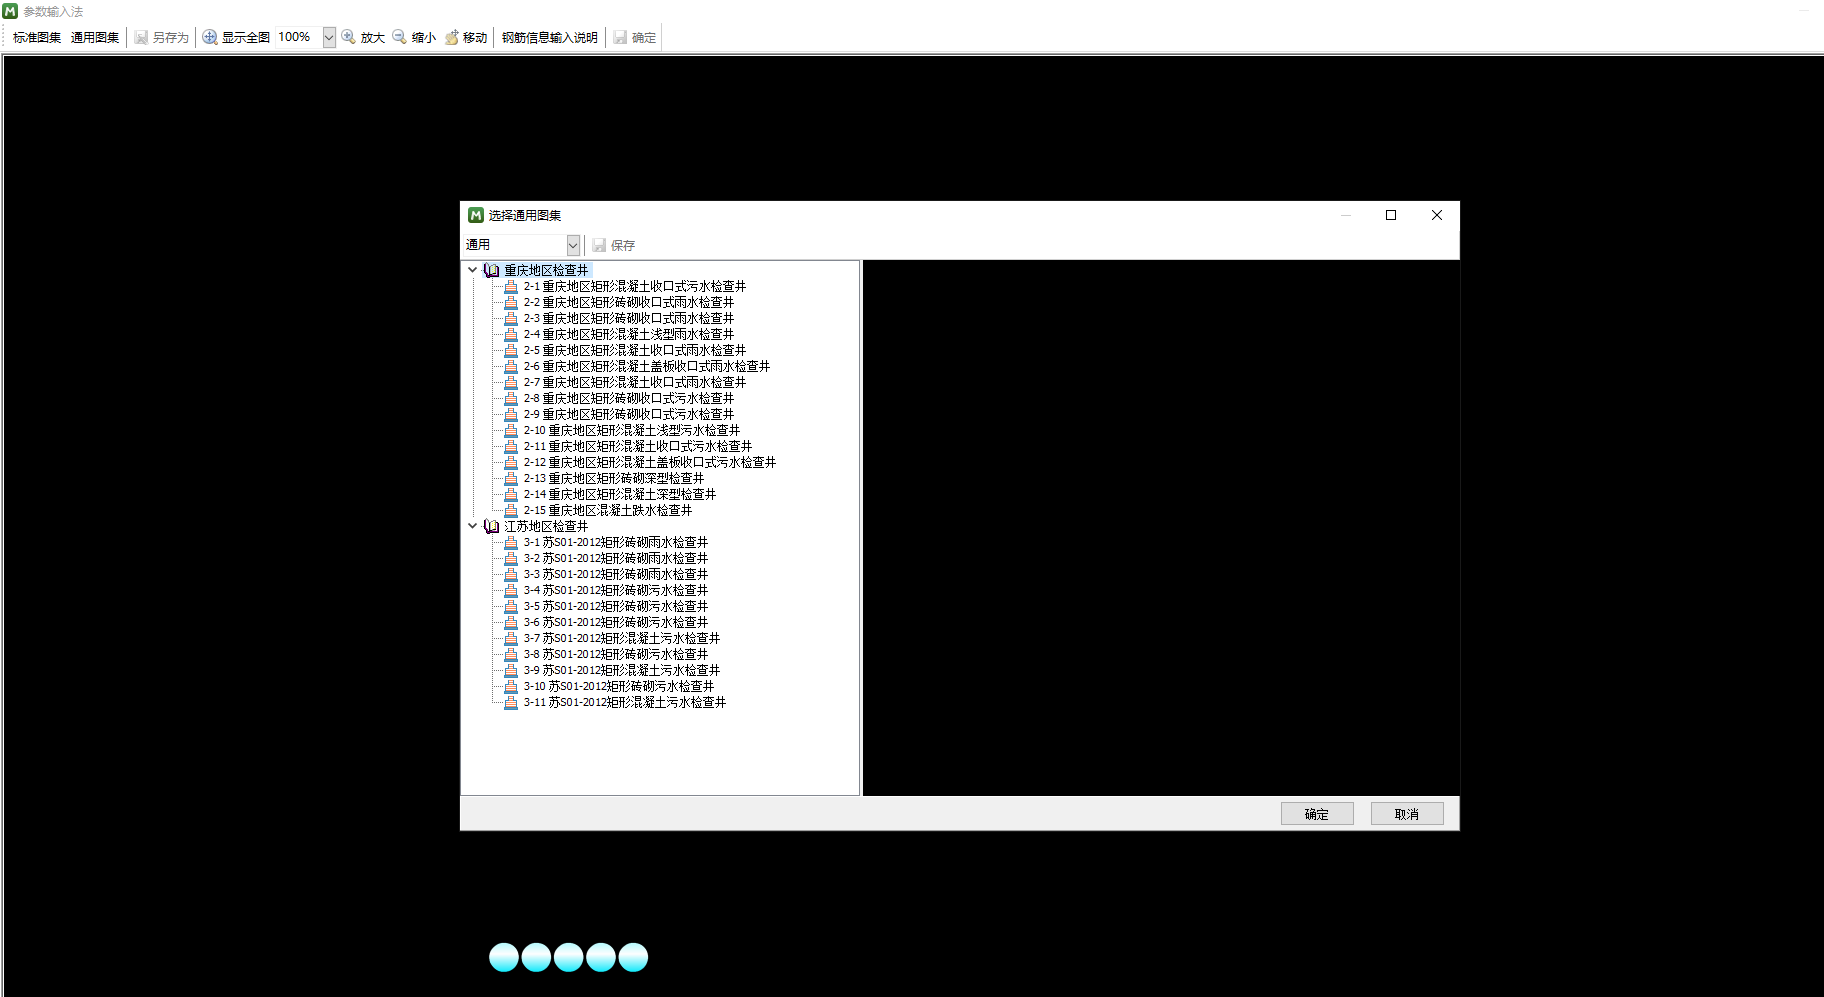
Task: Click icon of item 3-8
Action: pyautogui.click(x=511, y=654)
